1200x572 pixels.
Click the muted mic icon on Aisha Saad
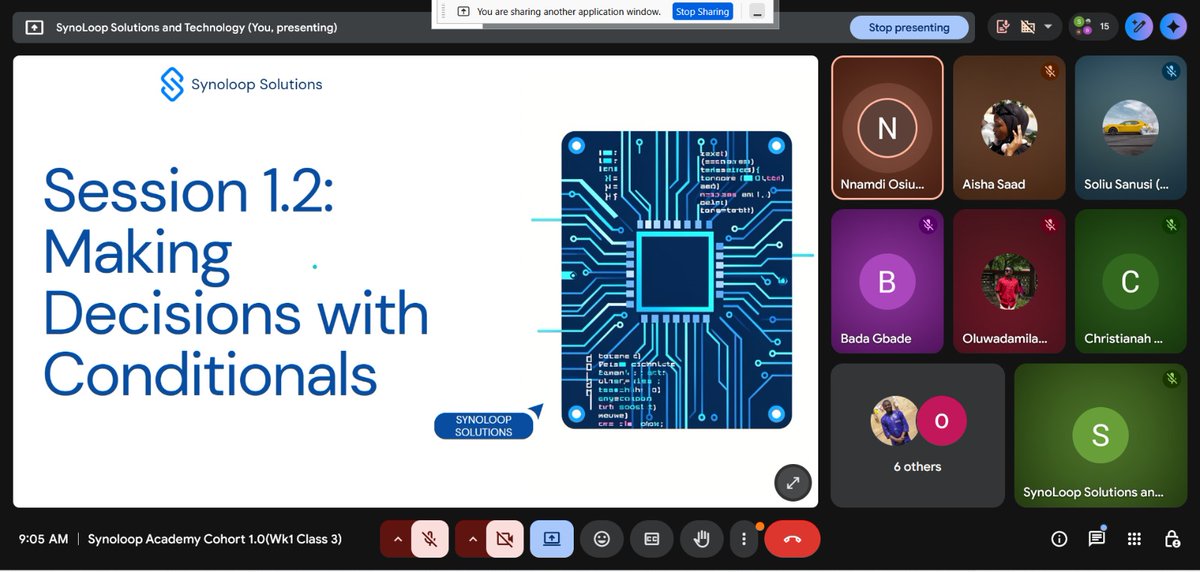1049,71
